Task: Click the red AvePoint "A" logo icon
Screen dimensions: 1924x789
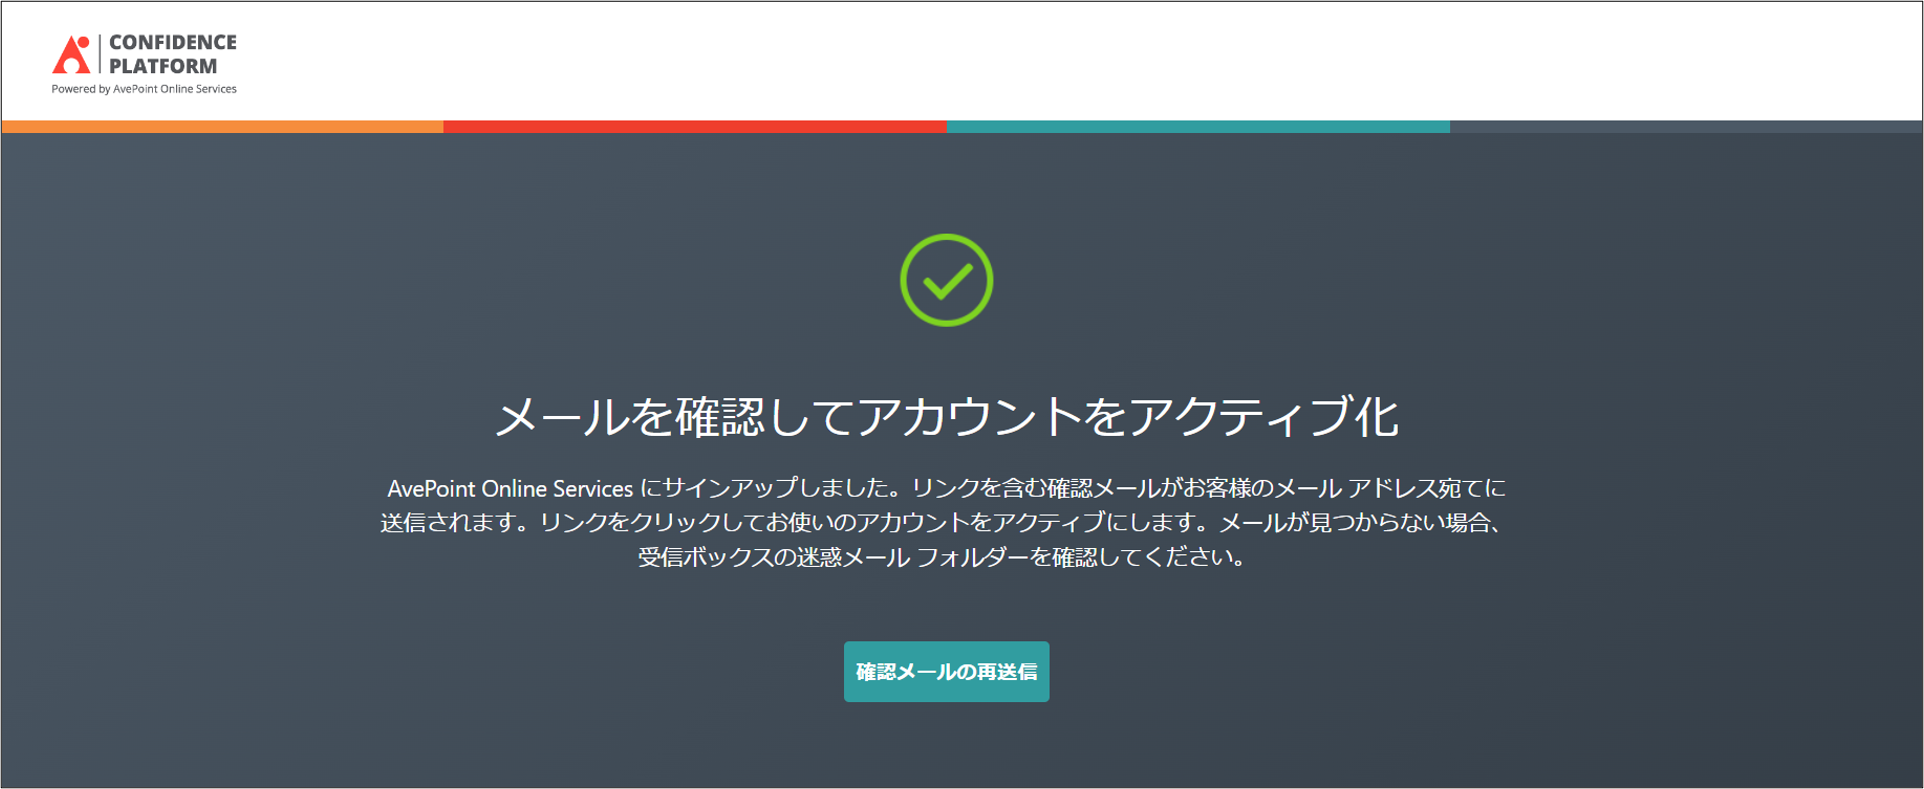Action: pos(71,54)
